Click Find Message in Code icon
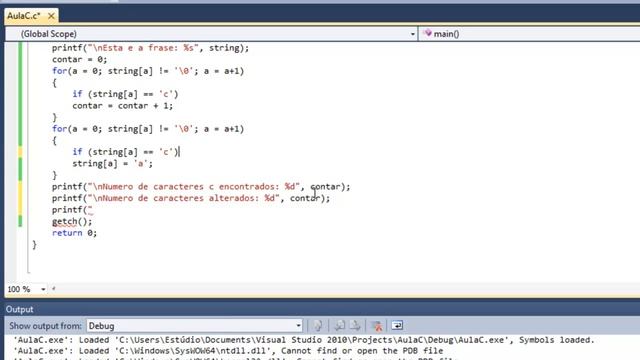This screenshot has height=360, width=640. [318, 326]
